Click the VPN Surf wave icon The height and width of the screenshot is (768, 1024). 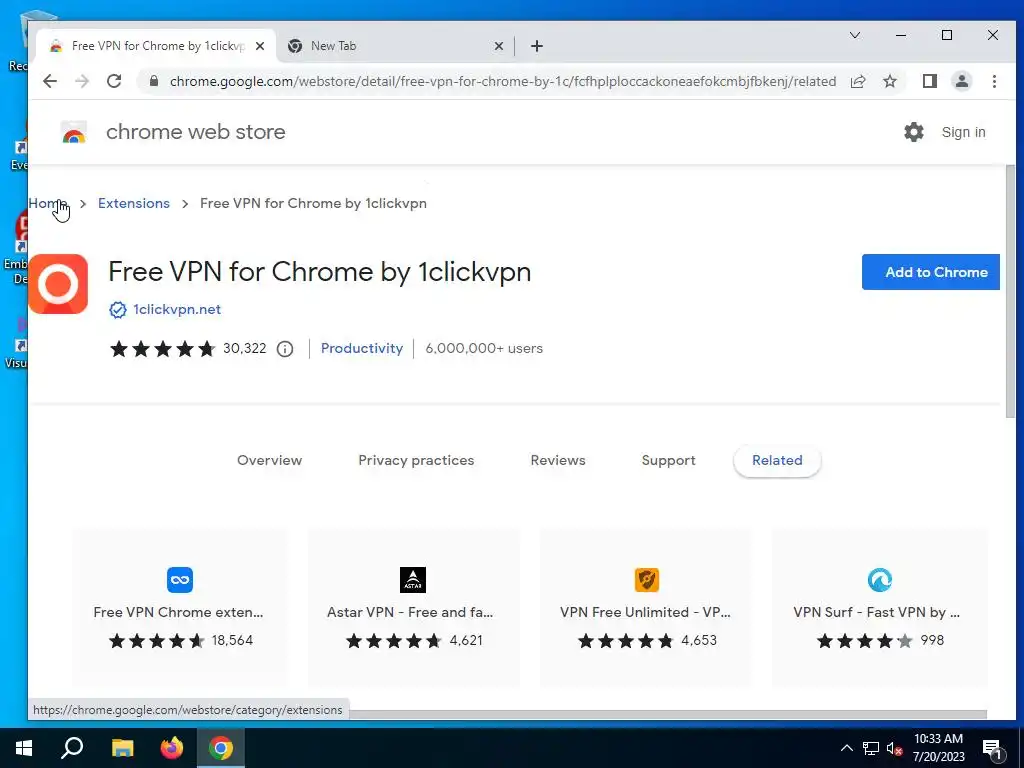[880, 580]
